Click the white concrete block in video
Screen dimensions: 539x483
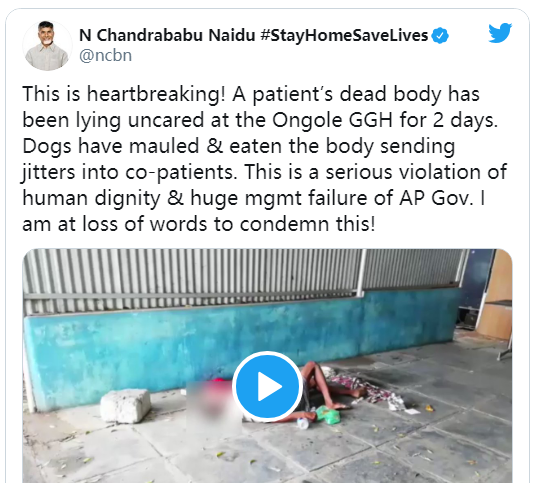coord(126,405)
